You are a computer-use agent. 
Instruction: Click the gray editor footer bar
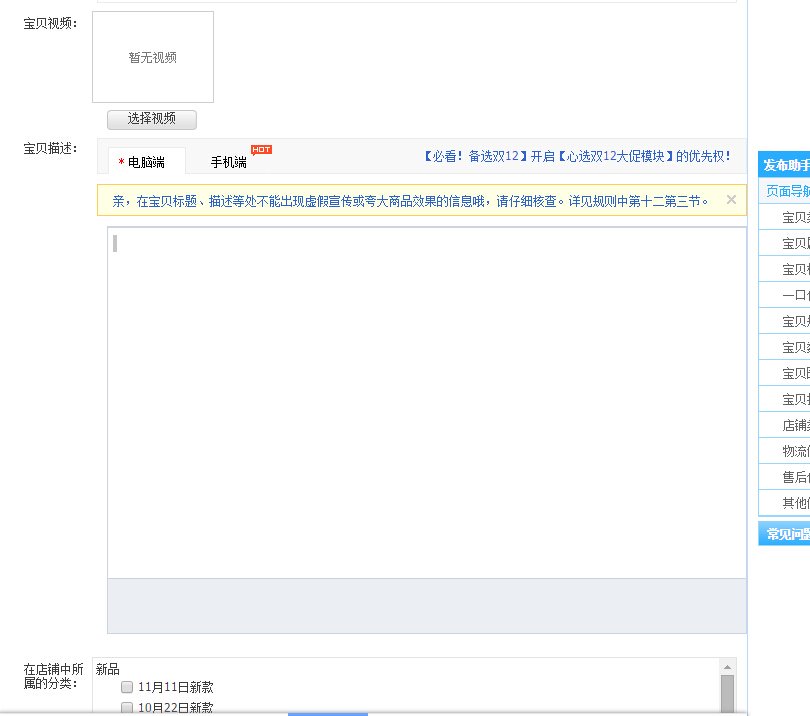click(x=427, y=605)
